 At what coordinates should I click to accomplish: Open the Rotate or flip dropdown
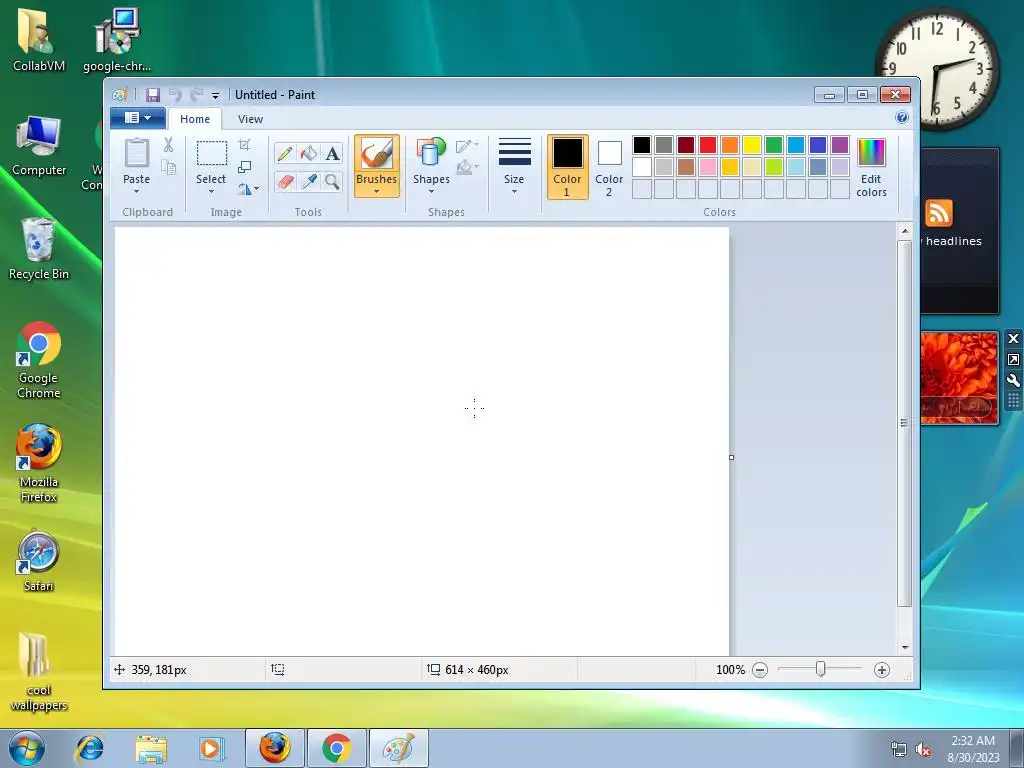(x=248, y=189)
